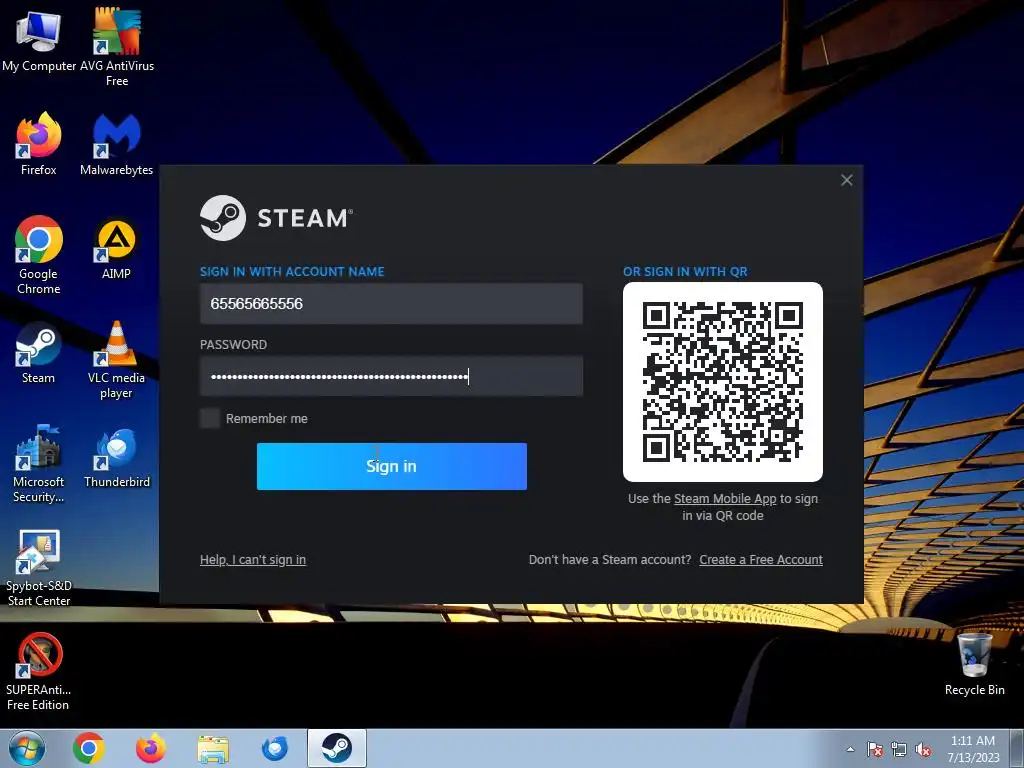Viewport: 1024px width, 768px height.
Task: Select the Malwarebytes desktop shortcut
Action: coord(117,144)
